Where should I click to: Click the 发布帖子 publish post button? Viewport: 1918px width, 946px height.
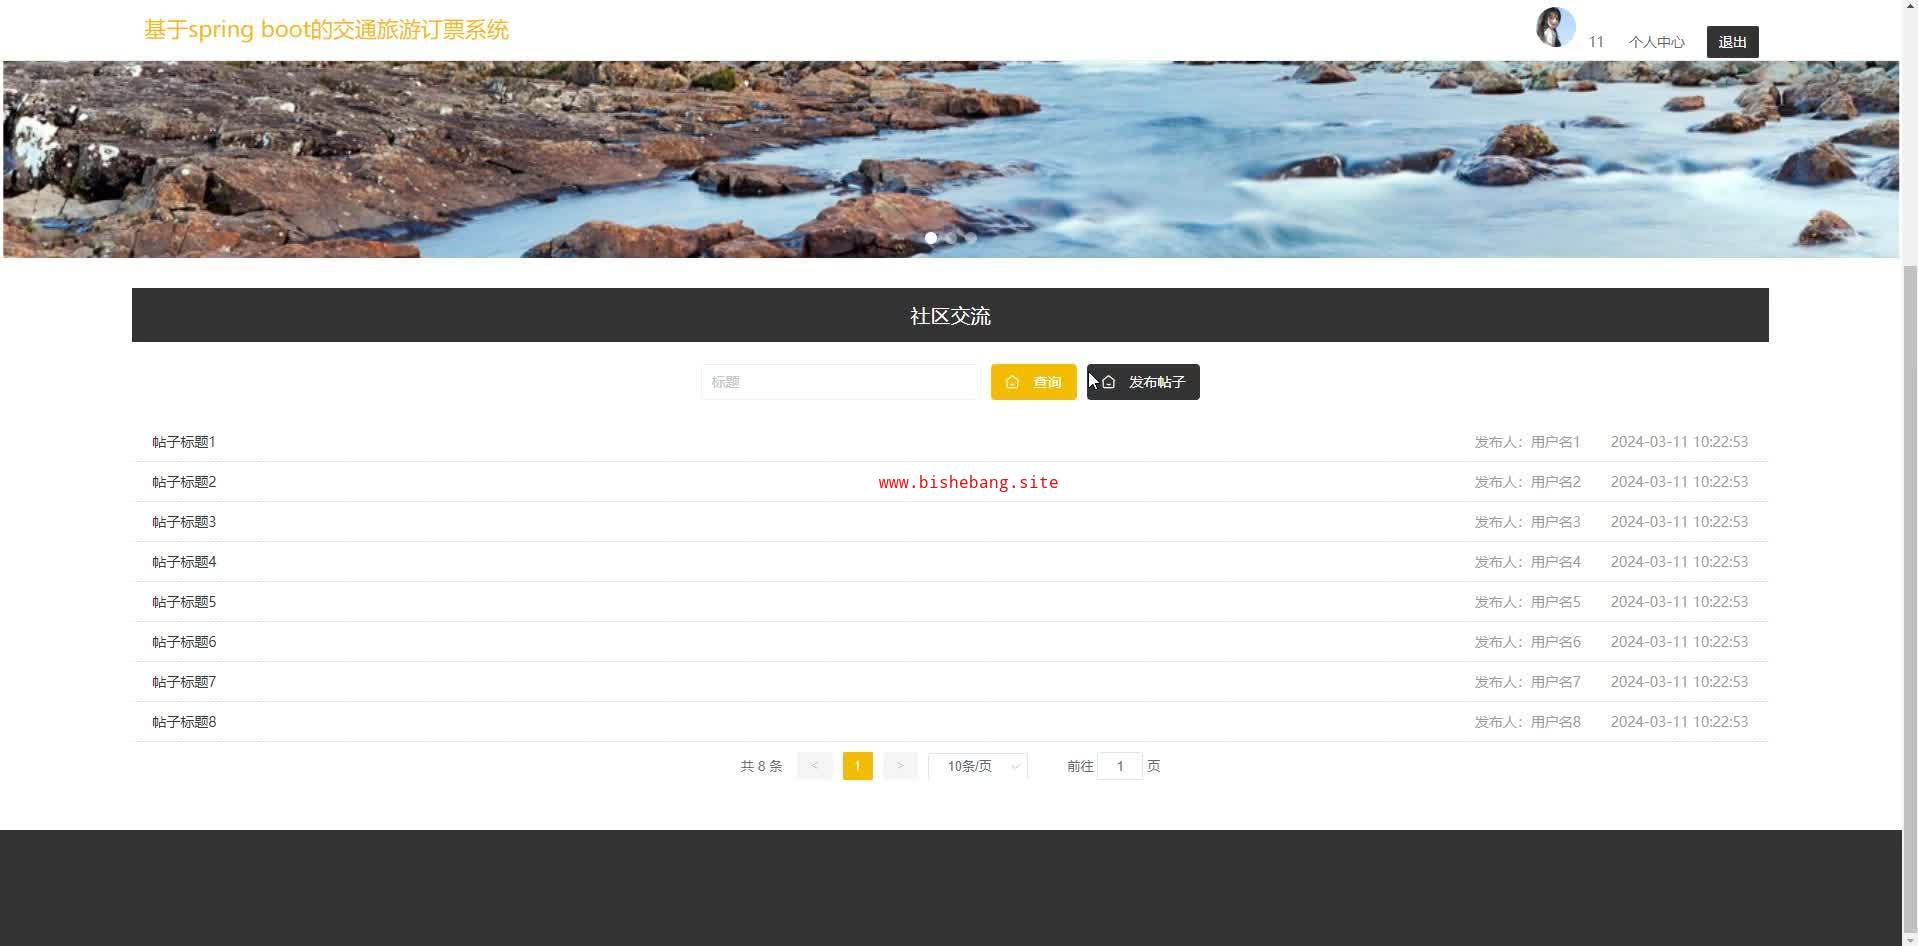click(x=1143, y=382)
